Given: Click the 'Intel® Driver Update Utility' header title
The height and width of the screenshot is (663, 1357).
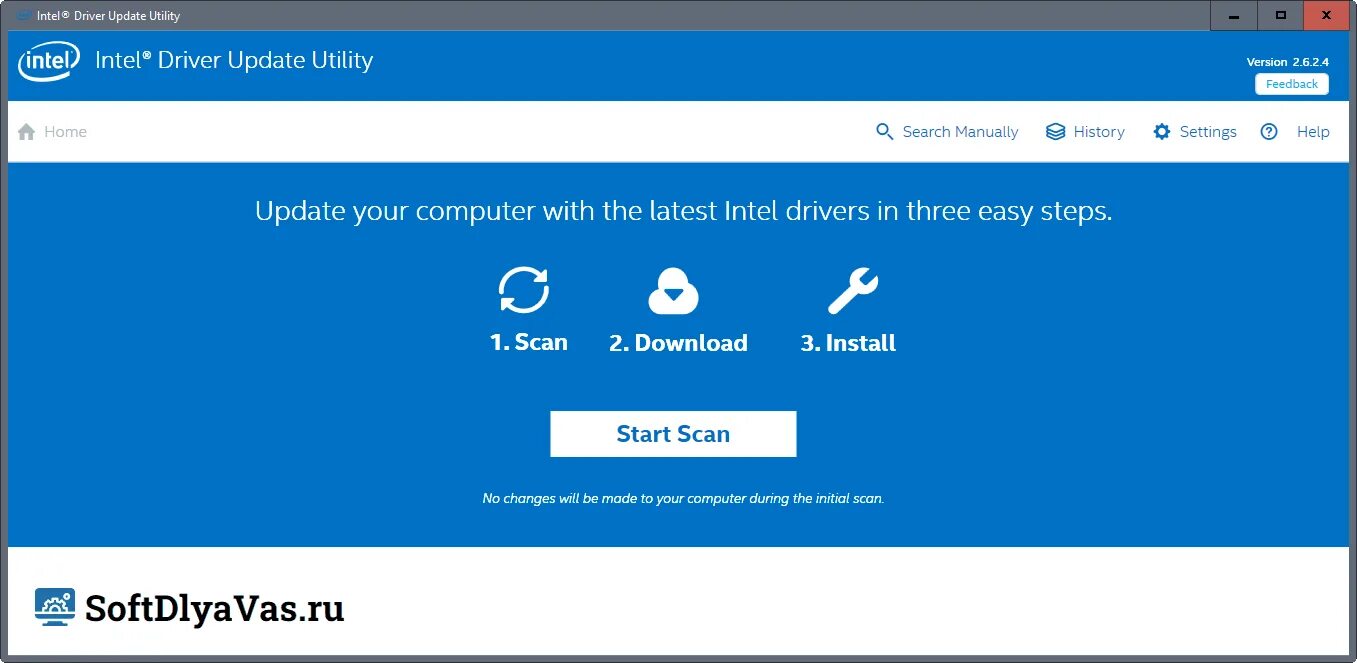Looking at the screenshot, I should pos(234,60).
